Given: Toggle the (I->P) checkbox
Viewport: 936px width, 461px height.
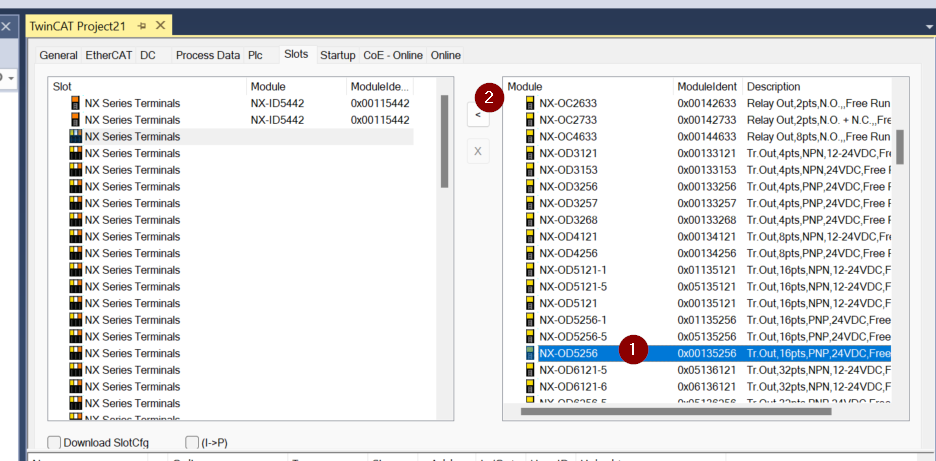Looking at the screenshot, I should point(192,443).
